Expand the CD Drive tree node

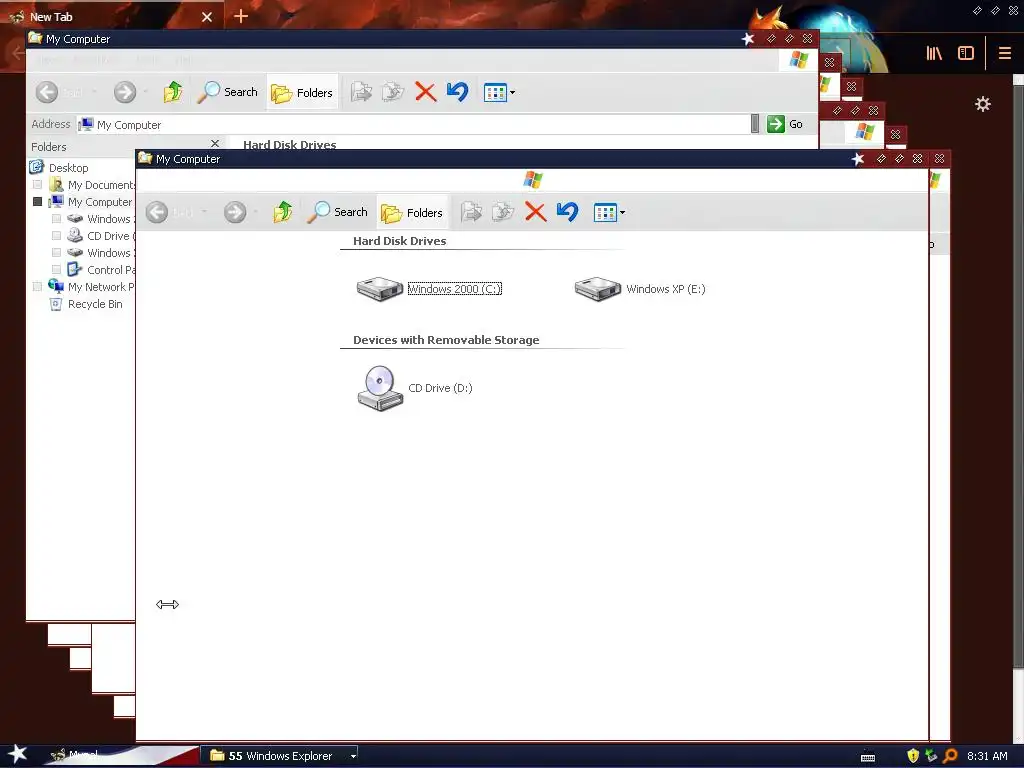point(56,236)
